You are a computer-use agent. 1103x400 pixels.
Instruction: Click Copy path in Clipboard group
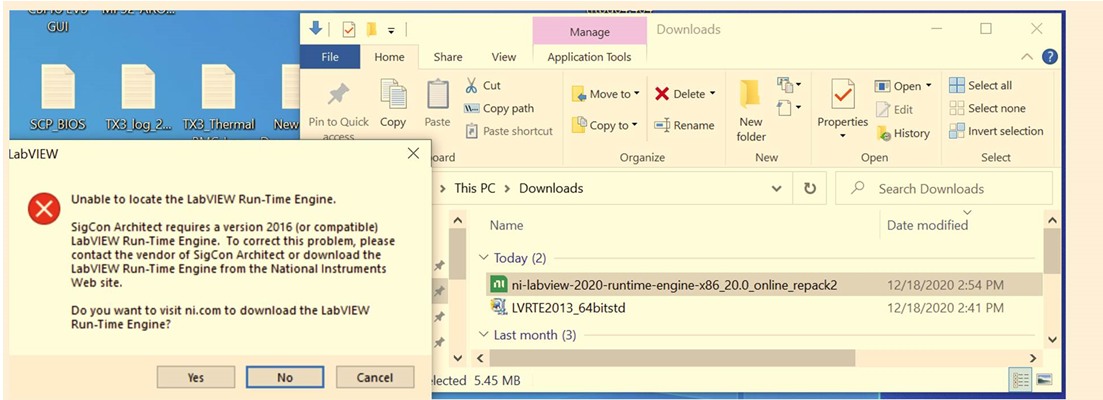point(499,108)
